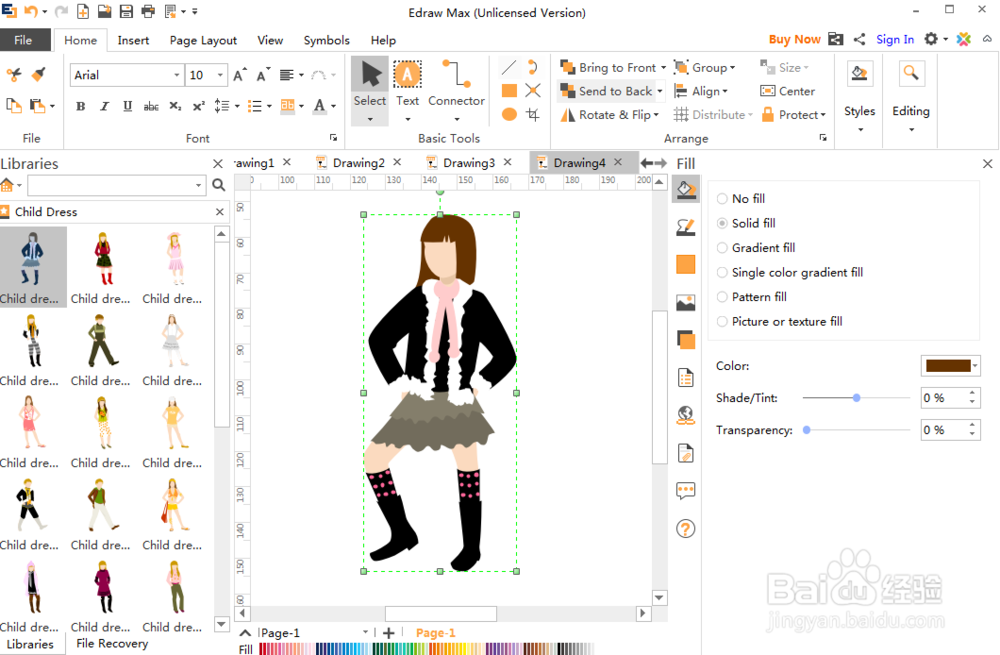Open the Help icon in right sidebar
The width and height of the screenshot is (1000, 655).
(685, 529)
